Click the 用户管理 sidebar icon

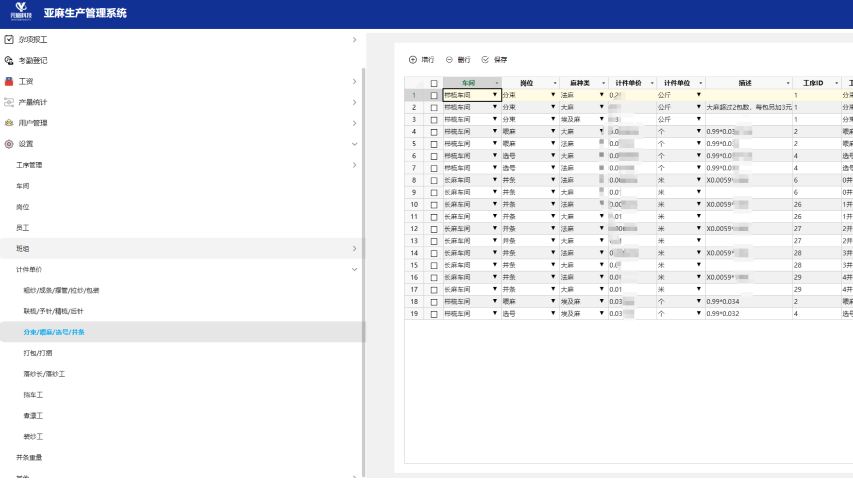(x=9, y=123)
